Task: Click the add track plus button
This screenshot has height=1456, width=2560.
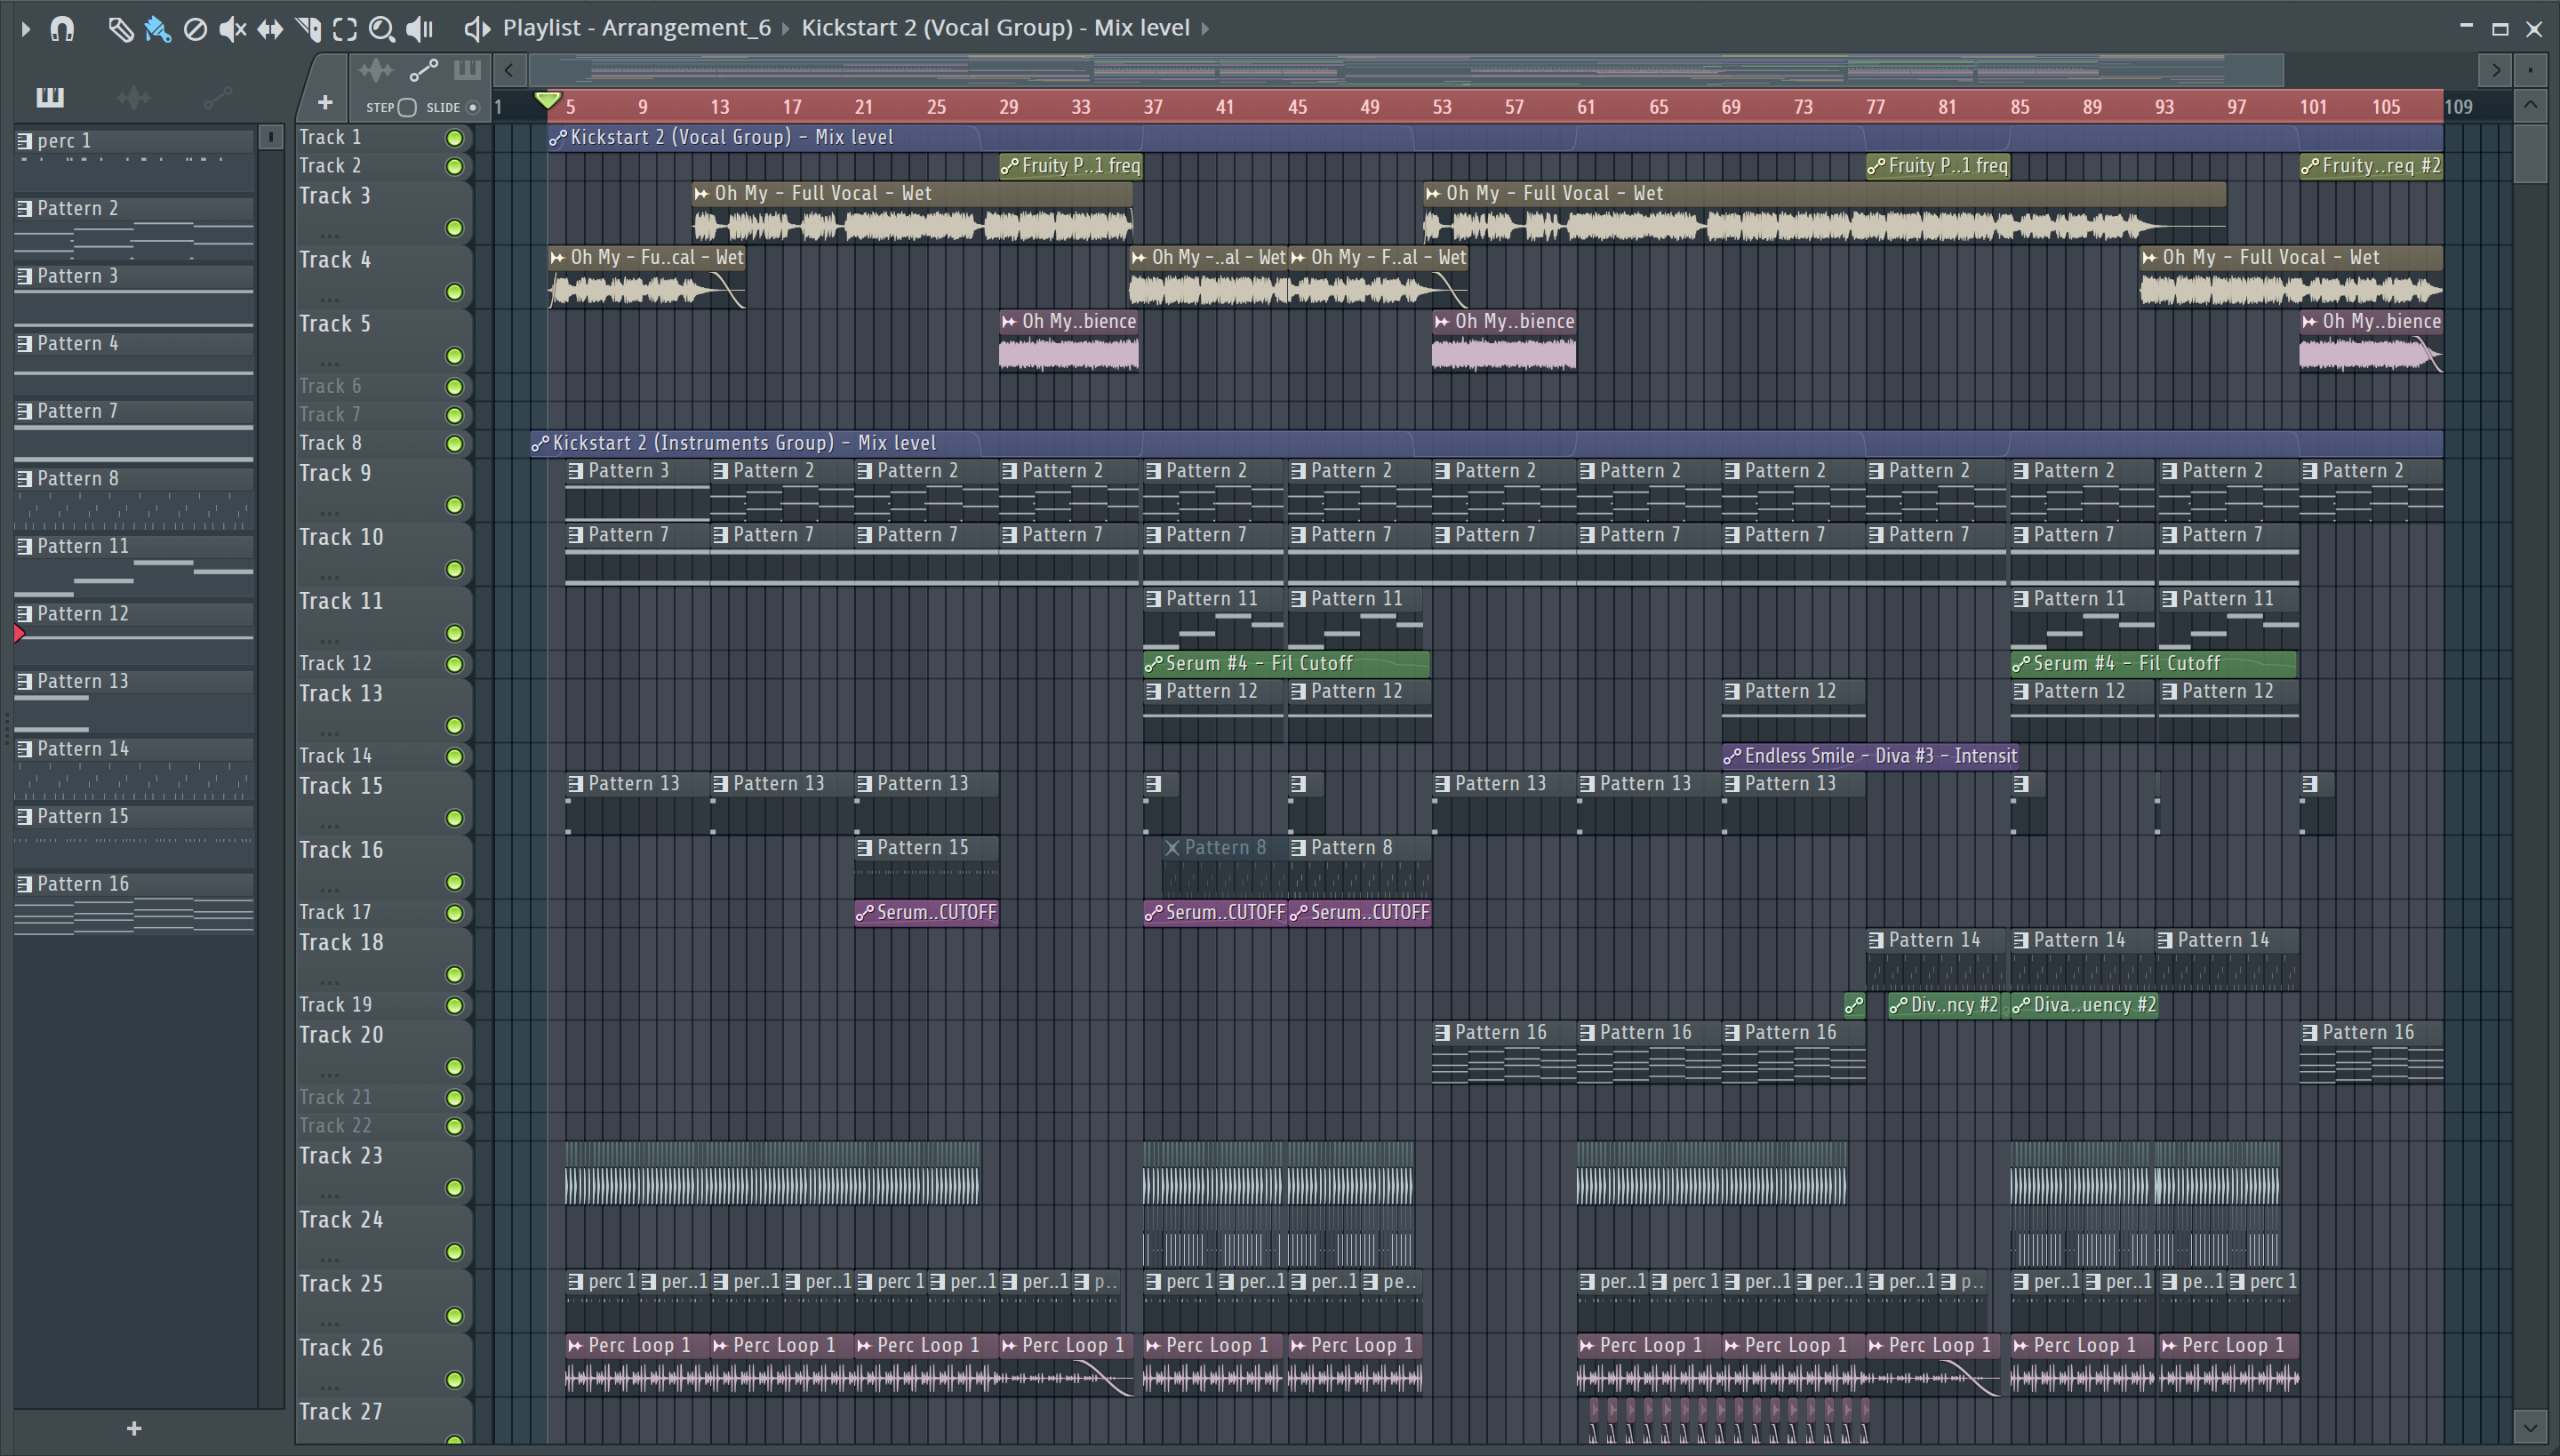Action: 324,102
